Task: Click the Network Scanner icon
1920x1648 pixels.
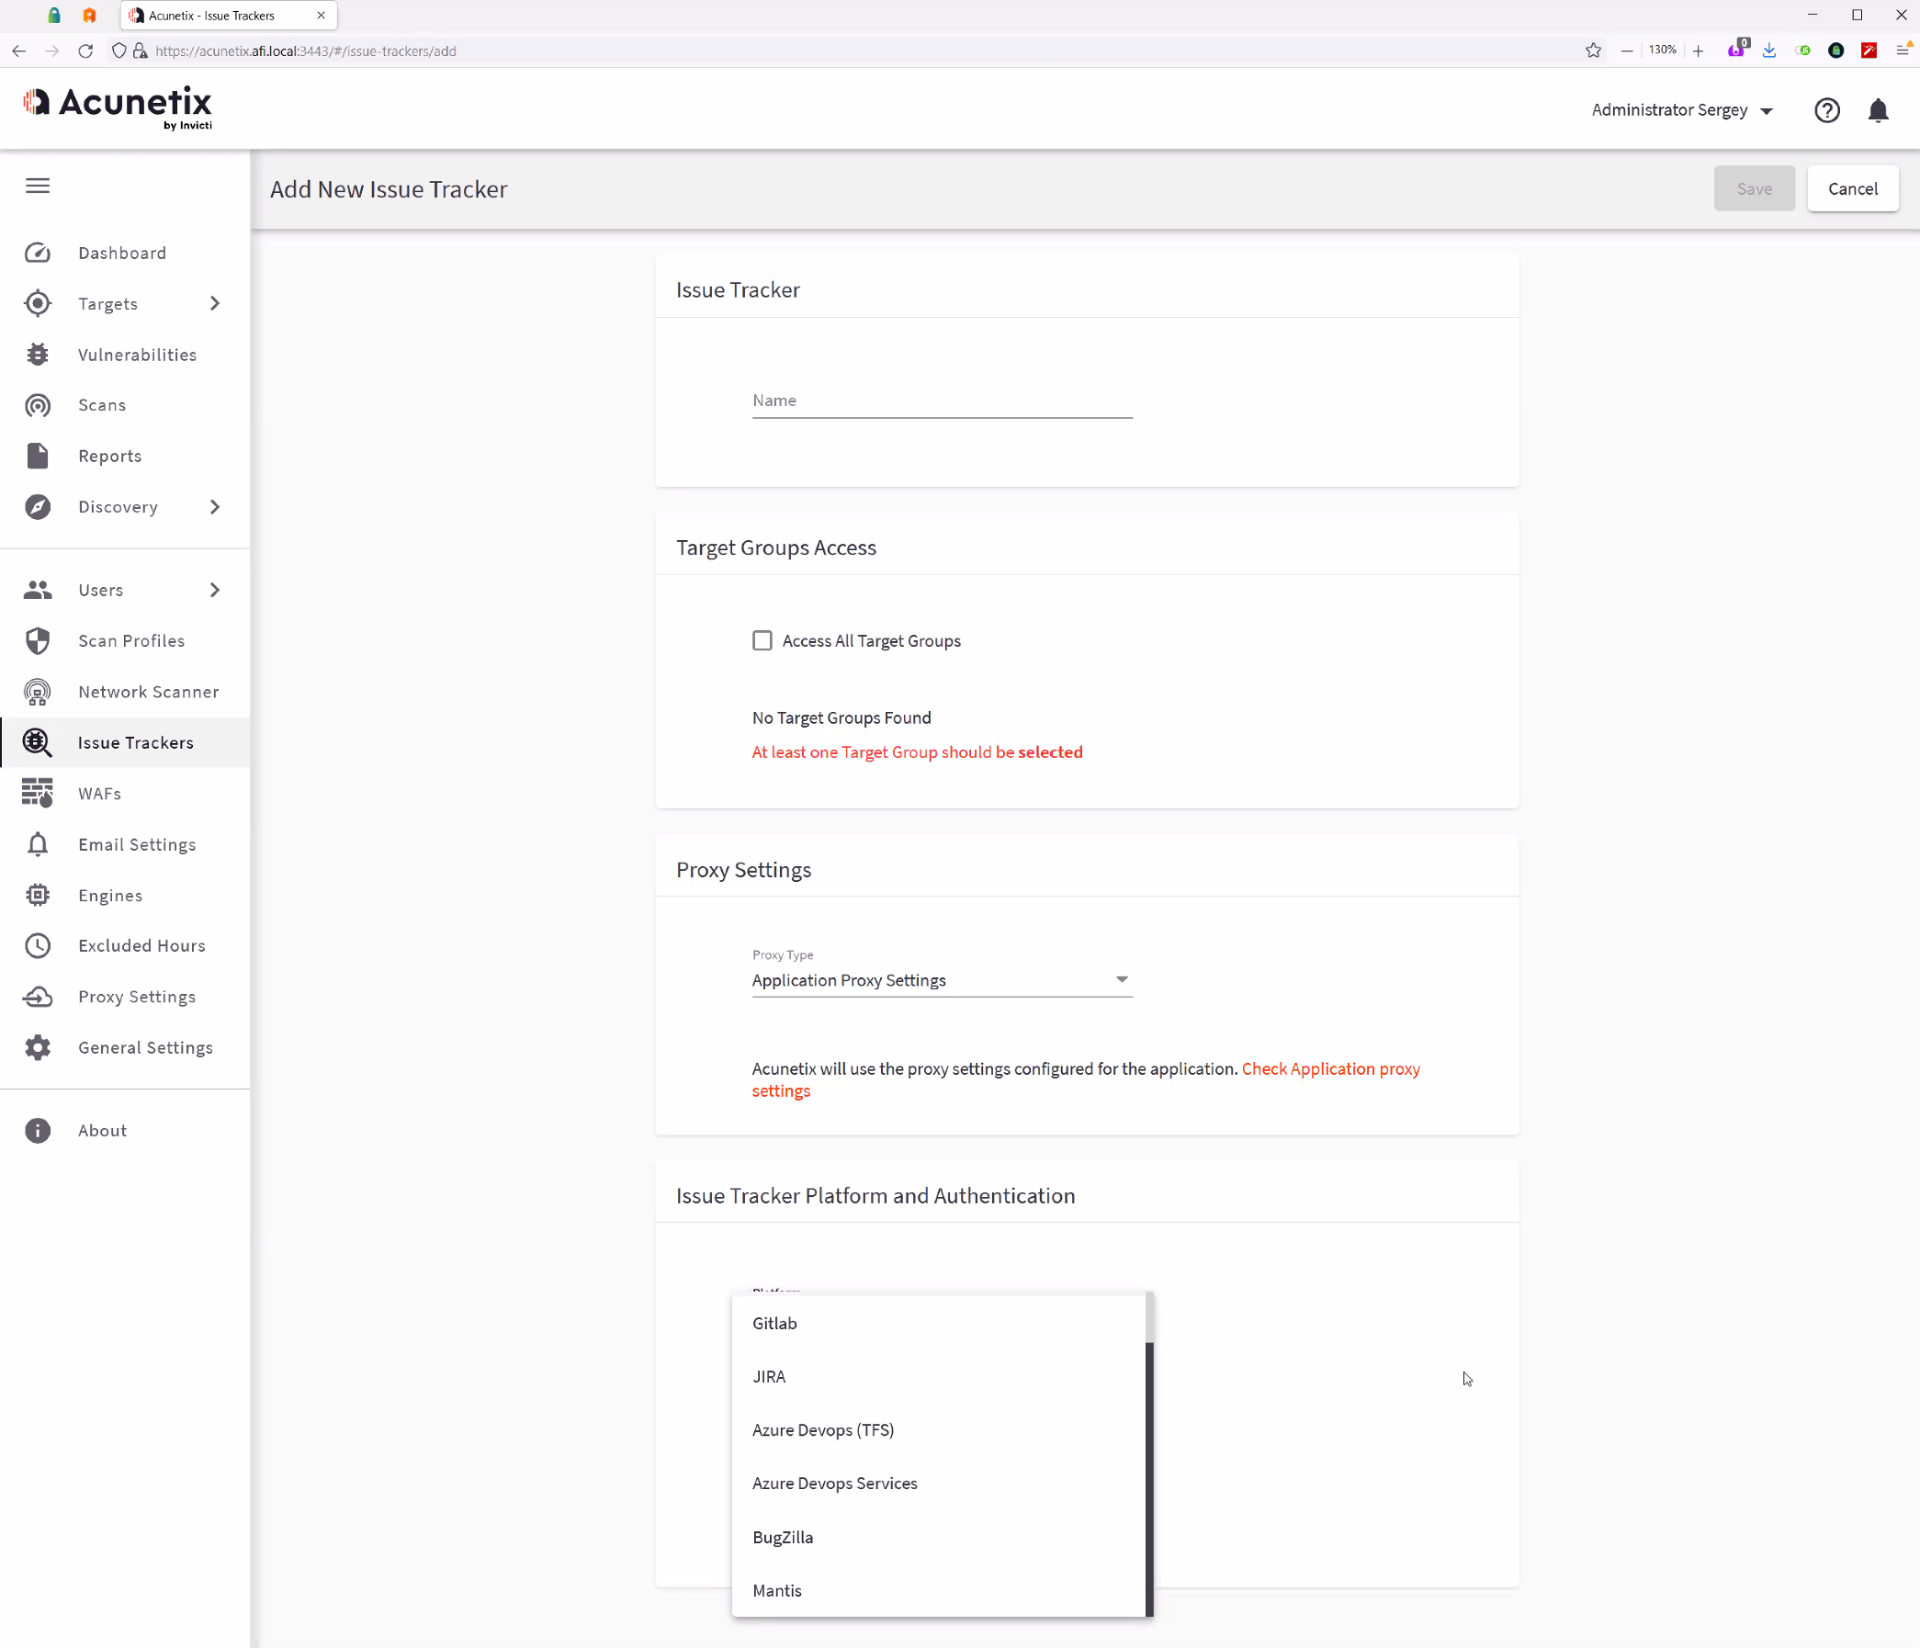Action: [38, 692]
